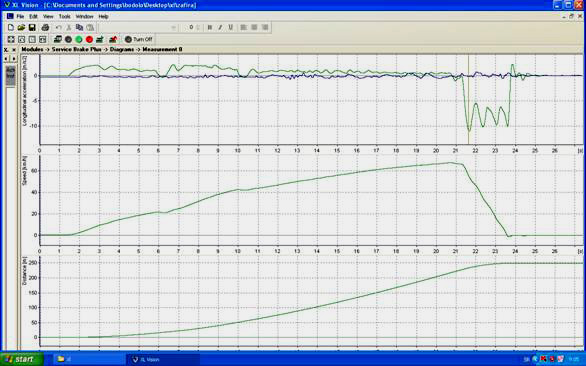Select align left text icon
The width and height of the screenshot is (586, 366).
tap(244, 27)
